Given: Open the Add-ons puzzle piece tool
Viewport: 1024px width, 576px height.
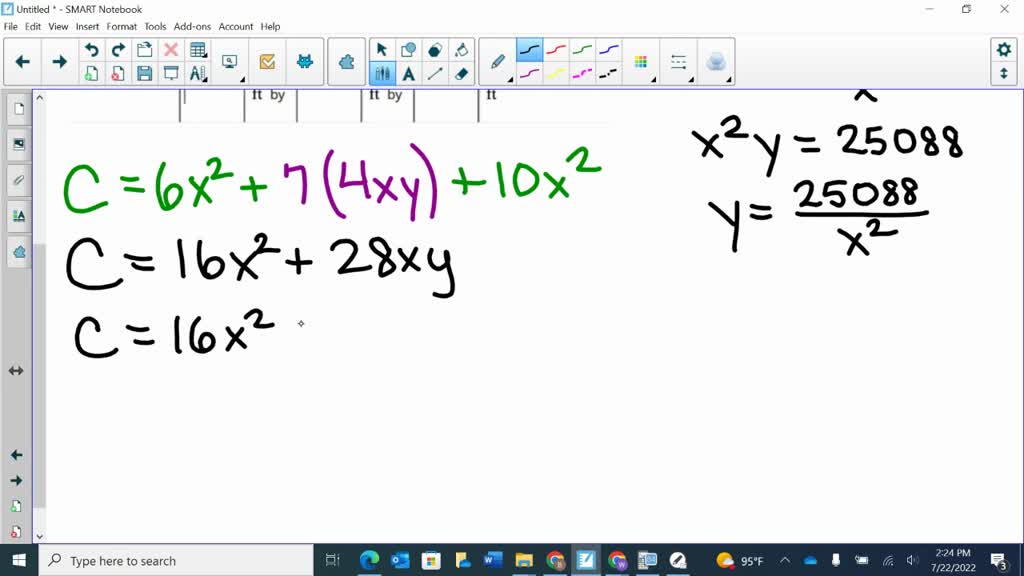Looking at the screenshot, I should (x=347, y=62).
